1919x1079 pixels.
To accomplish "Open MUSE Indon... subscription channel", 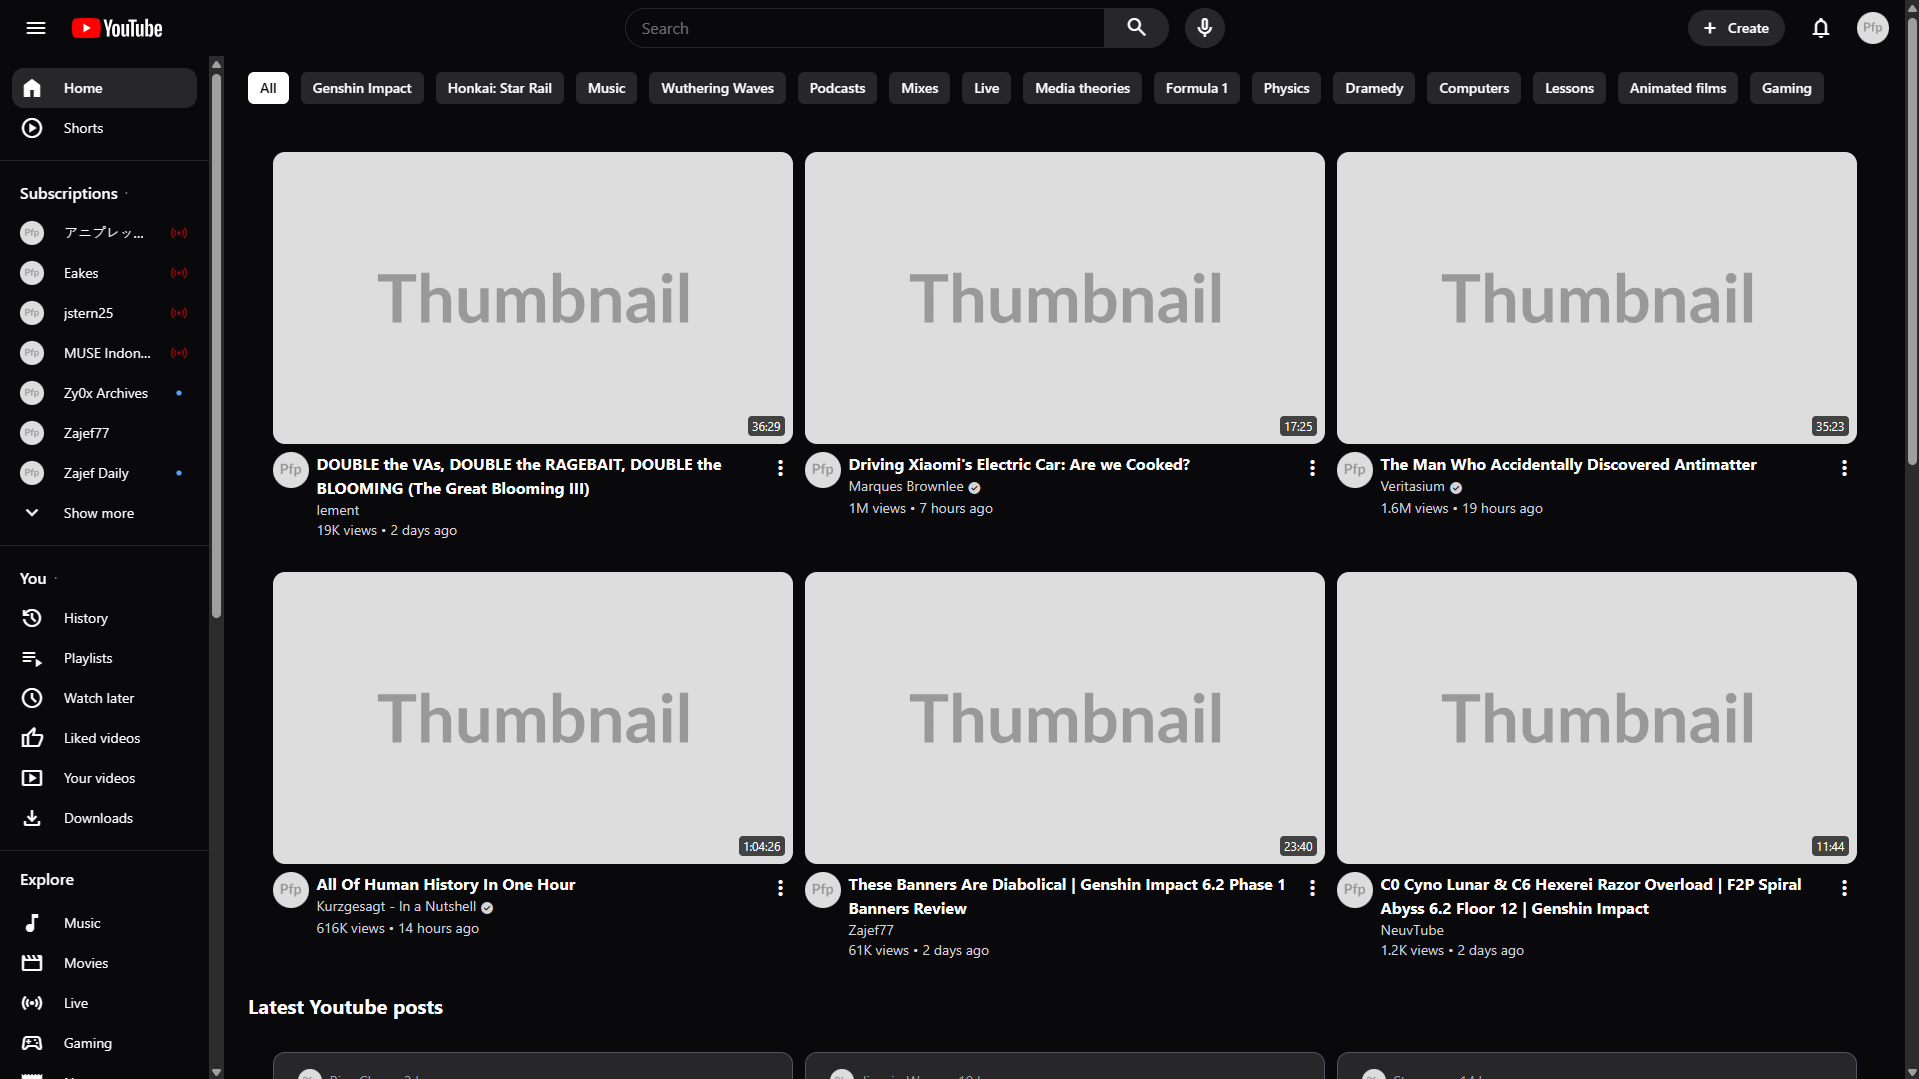I will (x=104, y=353).
